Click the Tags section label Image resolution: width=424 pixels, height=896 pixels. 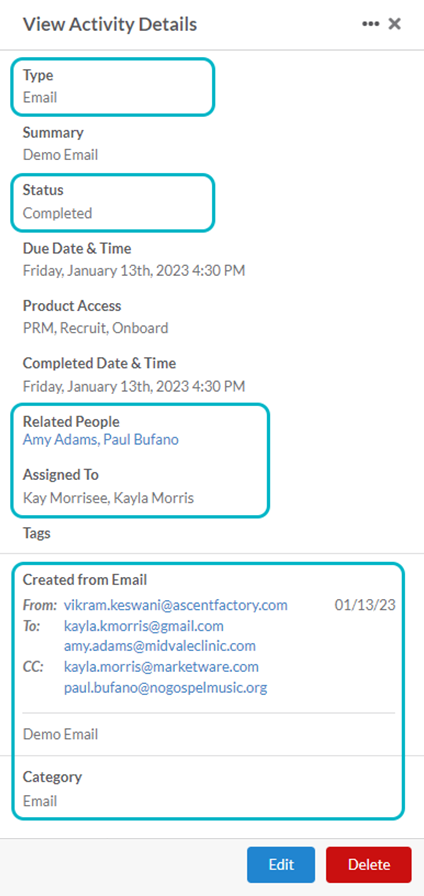pos(37,534)
